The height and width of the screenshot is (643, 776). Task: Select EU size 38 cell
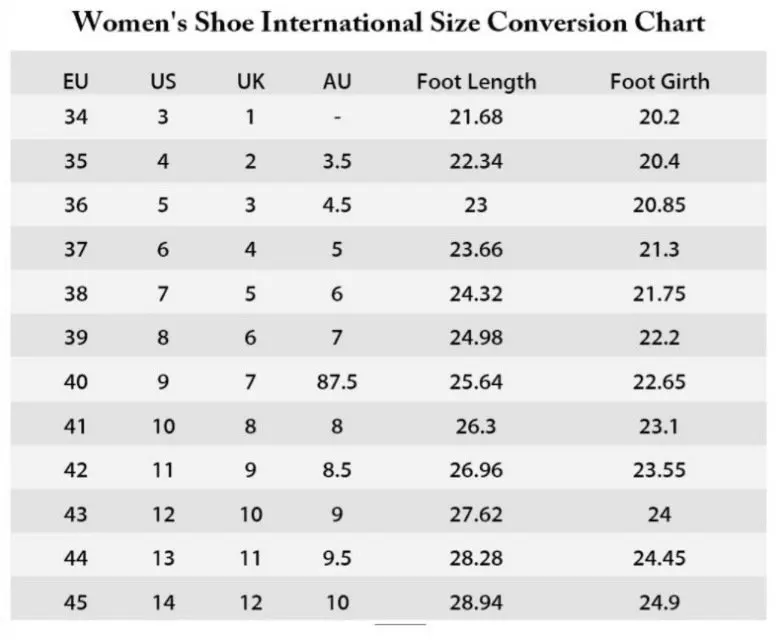pos(75,293)
